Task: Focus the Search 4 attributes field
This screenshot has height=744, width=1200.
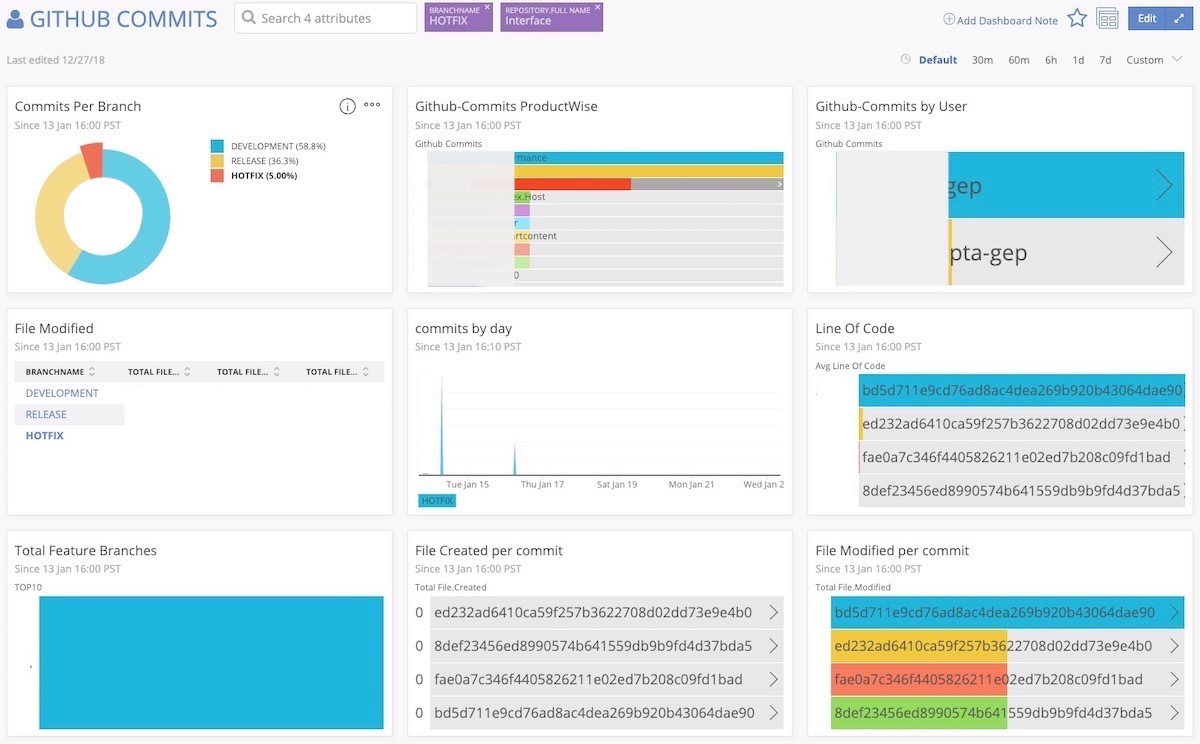Action: pyautogui.click(x=325, y=18)
